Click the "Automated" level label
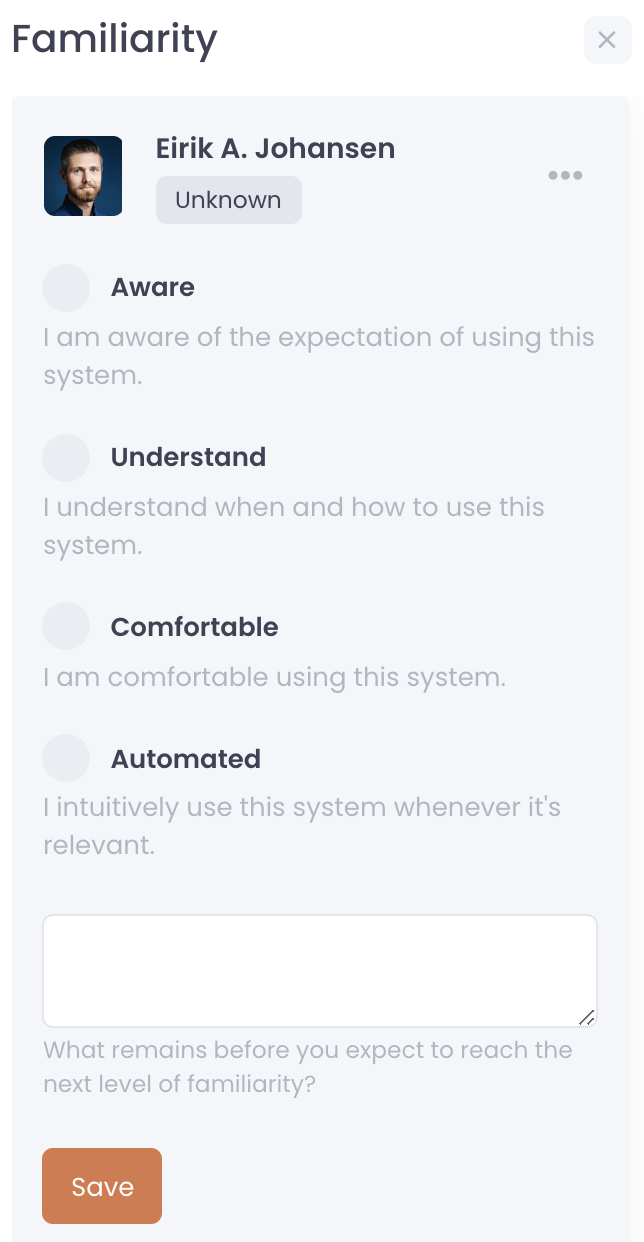 pyautogui.click(x=186, y=759)
